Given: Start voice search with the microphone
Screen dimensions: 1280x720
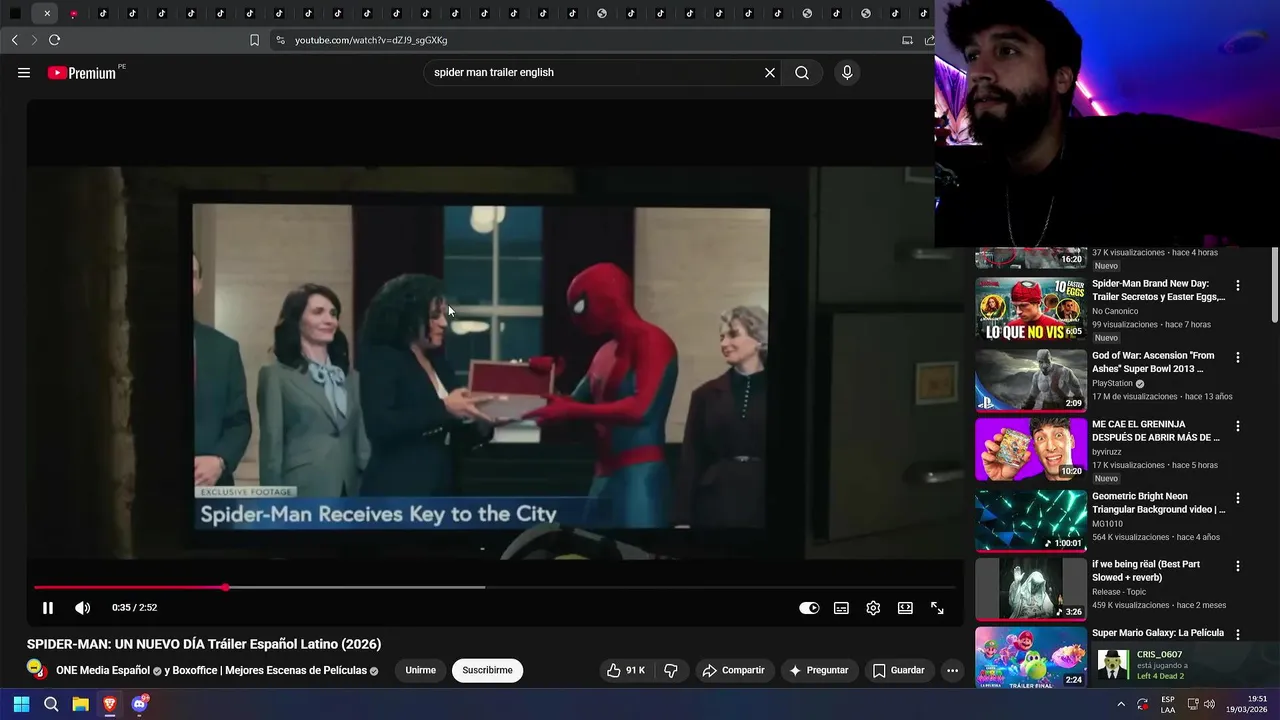Looking at the screenshot, I should pyautogui.click(x=847, y=73).
